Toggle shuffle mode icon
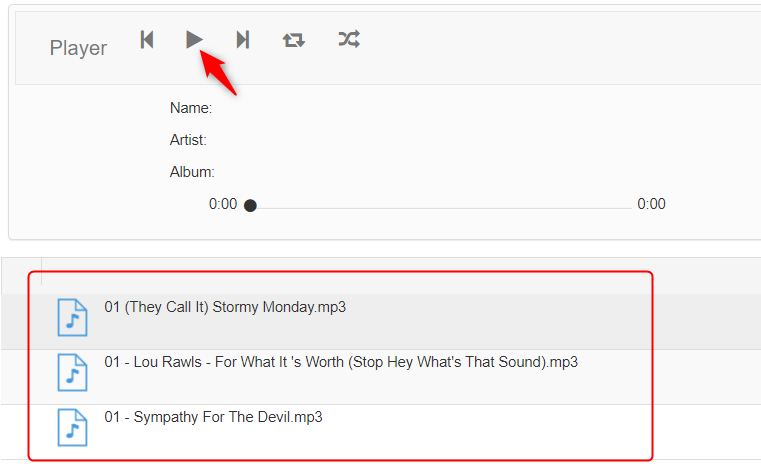 349,39
